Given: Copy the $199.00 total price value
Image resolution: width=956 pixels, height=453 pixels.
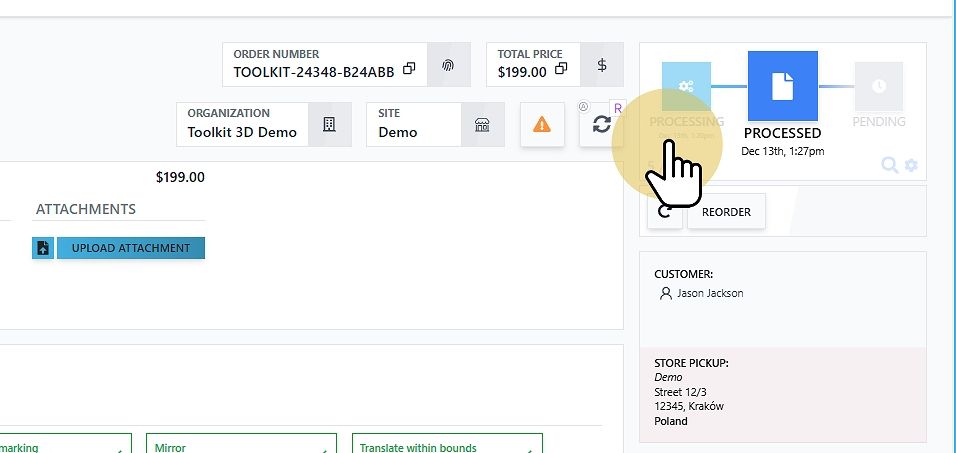Looking at the screenshot, I should click(x=561, y=68).
